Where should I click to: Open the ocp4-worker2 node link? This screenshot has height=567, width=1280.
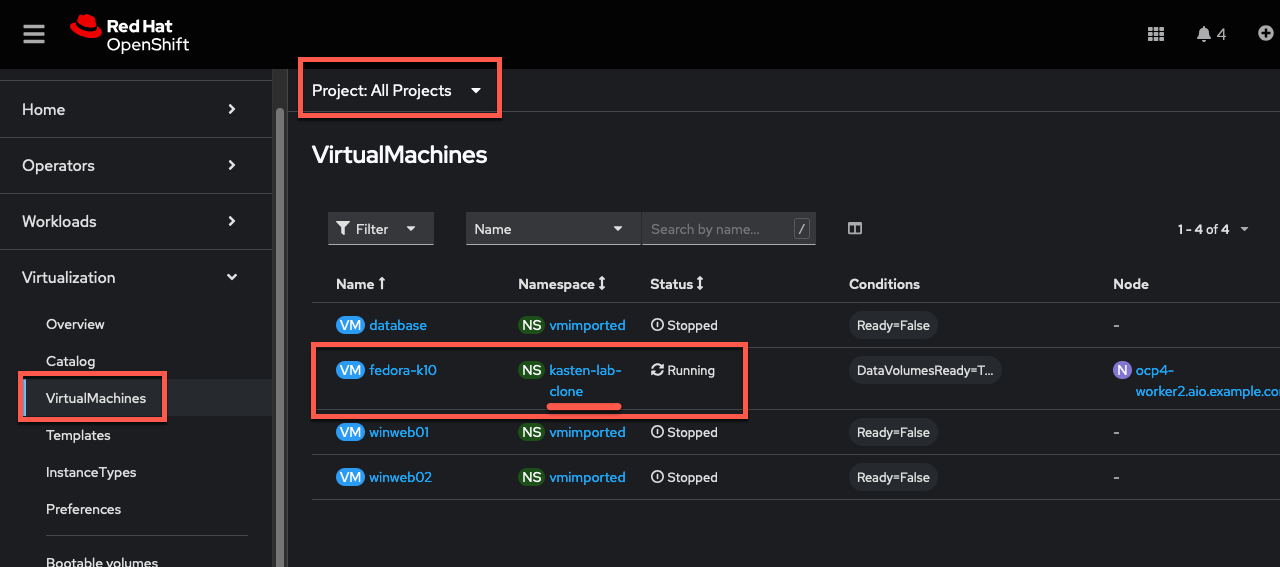point(1207,380)
